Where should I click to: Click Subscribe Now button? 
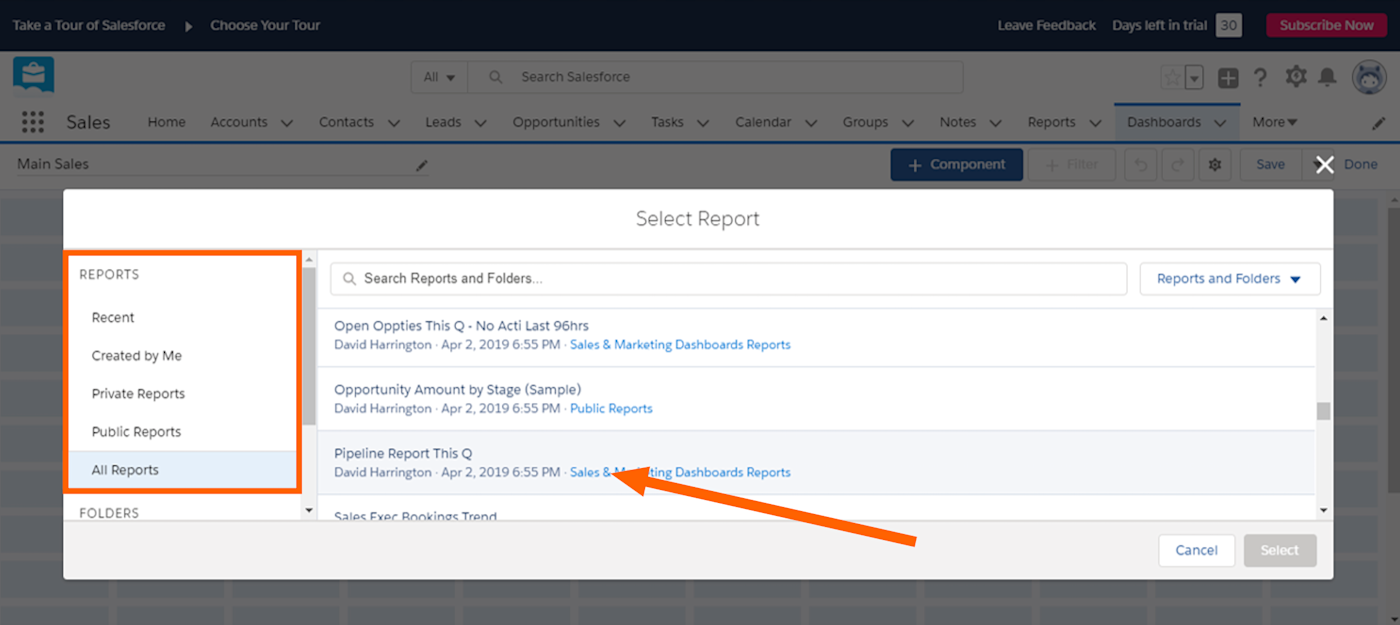1326,25
